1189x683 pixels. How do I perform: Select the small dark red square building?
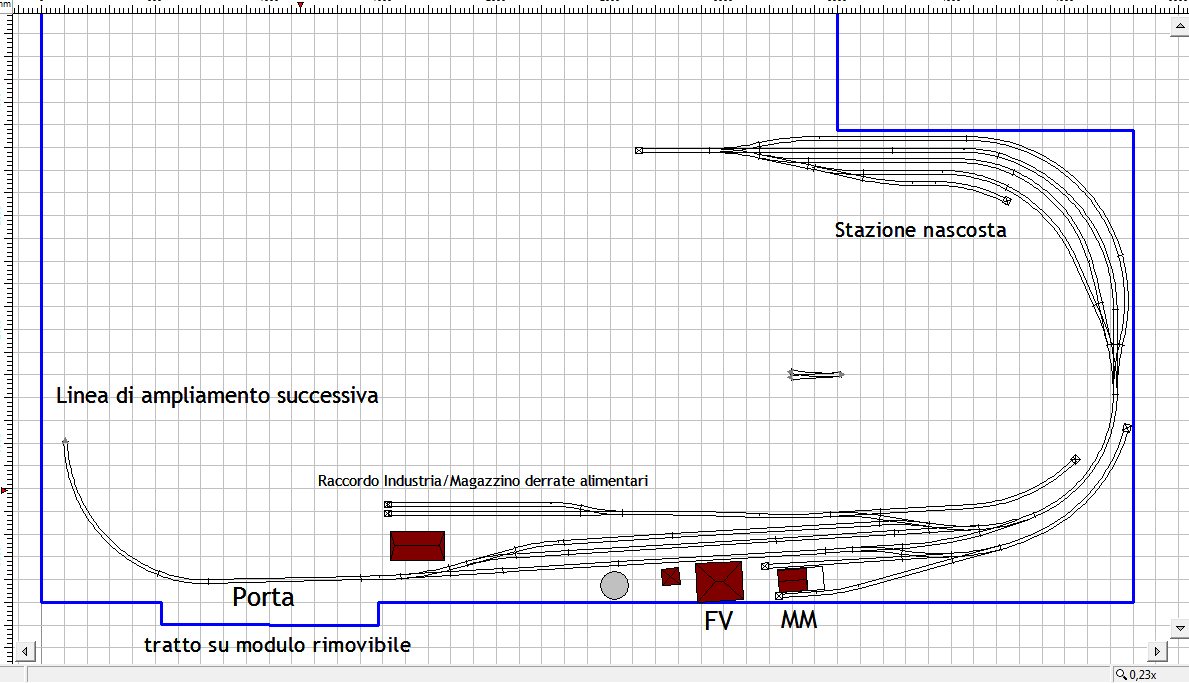pyautogui.click(x=671, y=576)
